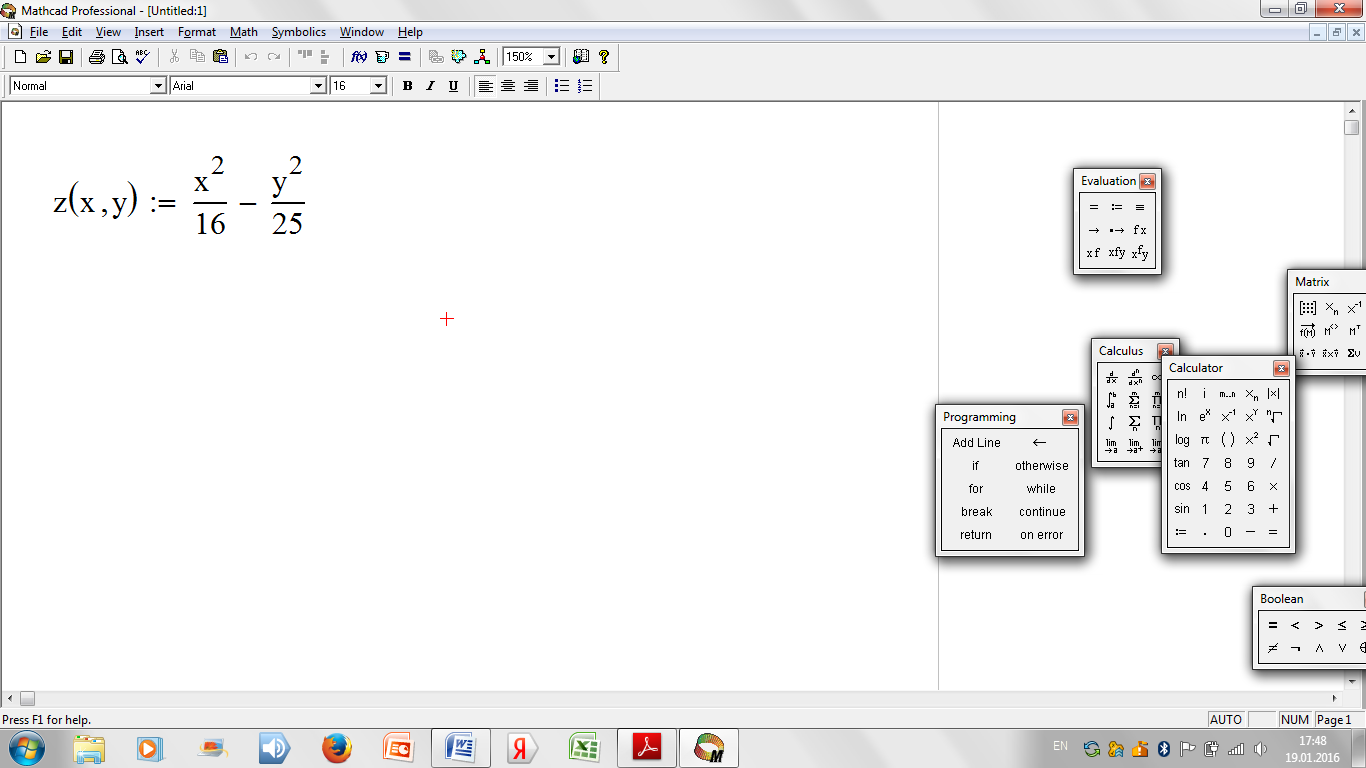Click the Insert Function f(x) toolbar icon
The height and width of the screenshot is (768, 1366).
tap(359, 57)
